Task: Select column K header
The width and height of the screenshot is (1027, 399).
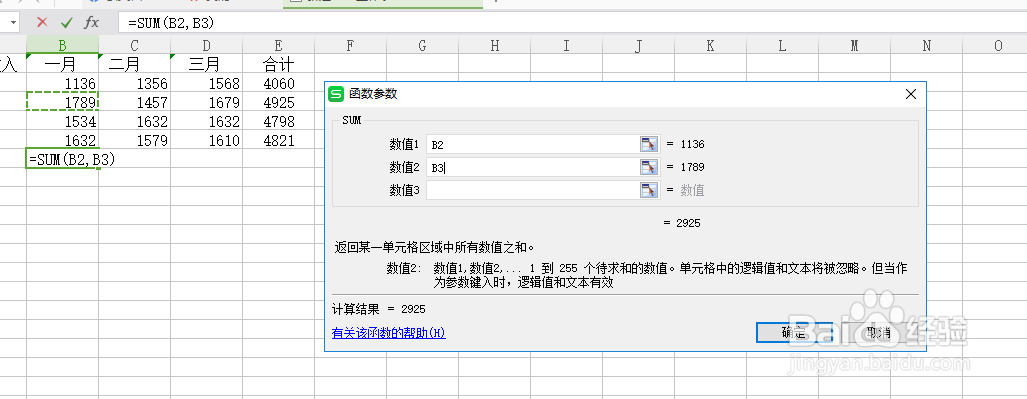Action: pyautogui.click(x=711, y=45)
